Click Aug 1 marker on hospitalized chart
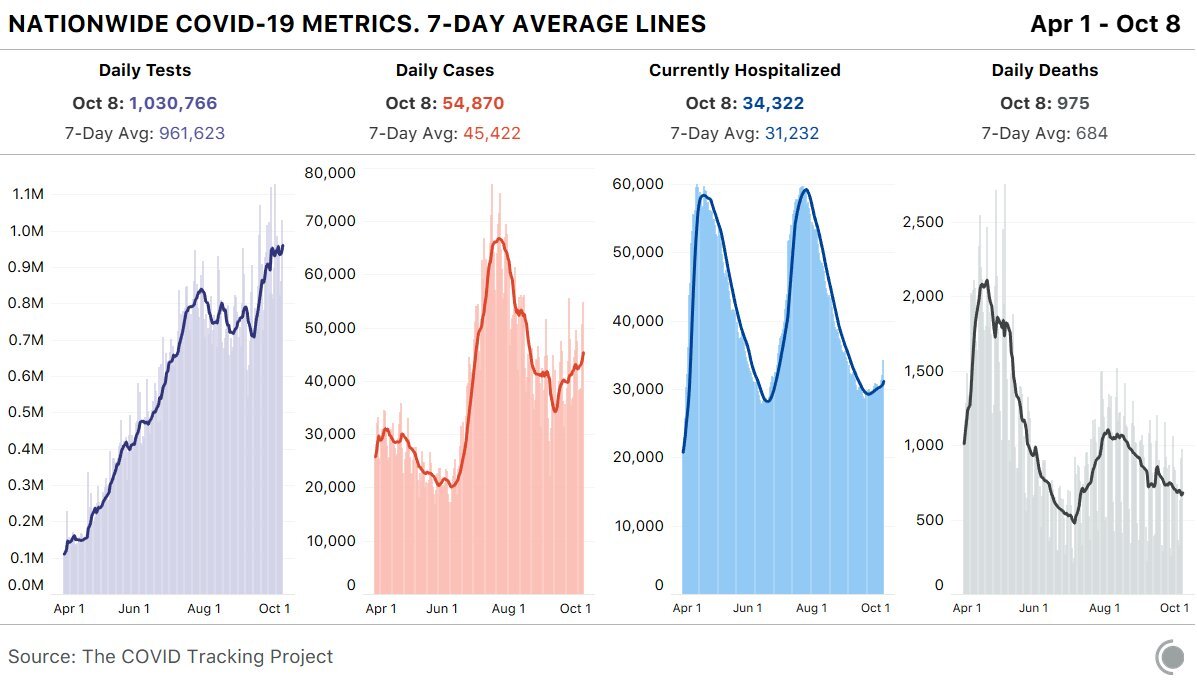 point(811,608)
